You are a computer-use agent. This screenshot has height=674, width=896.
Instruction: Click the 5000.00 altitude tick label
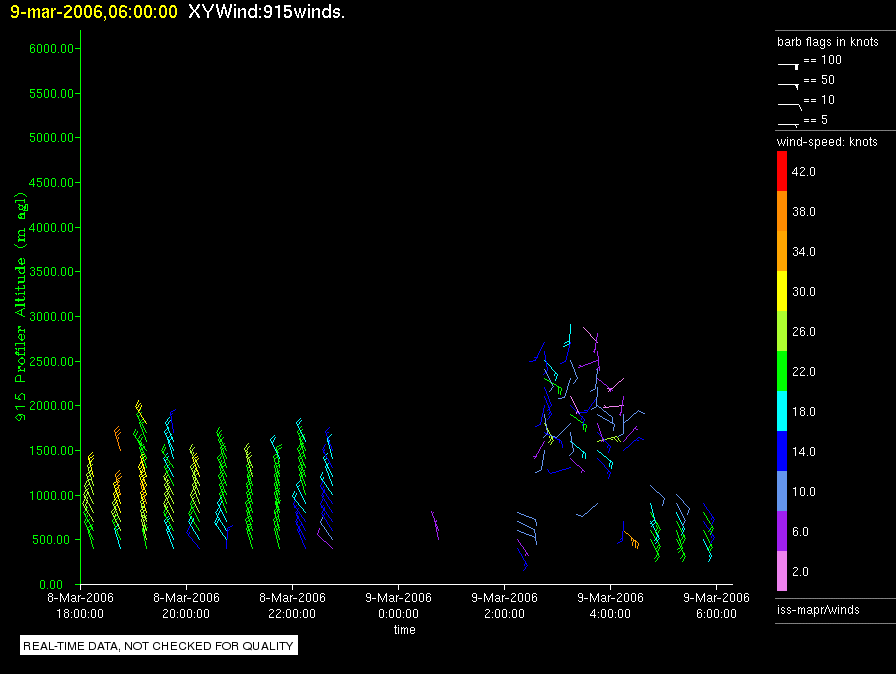[51, 138]
